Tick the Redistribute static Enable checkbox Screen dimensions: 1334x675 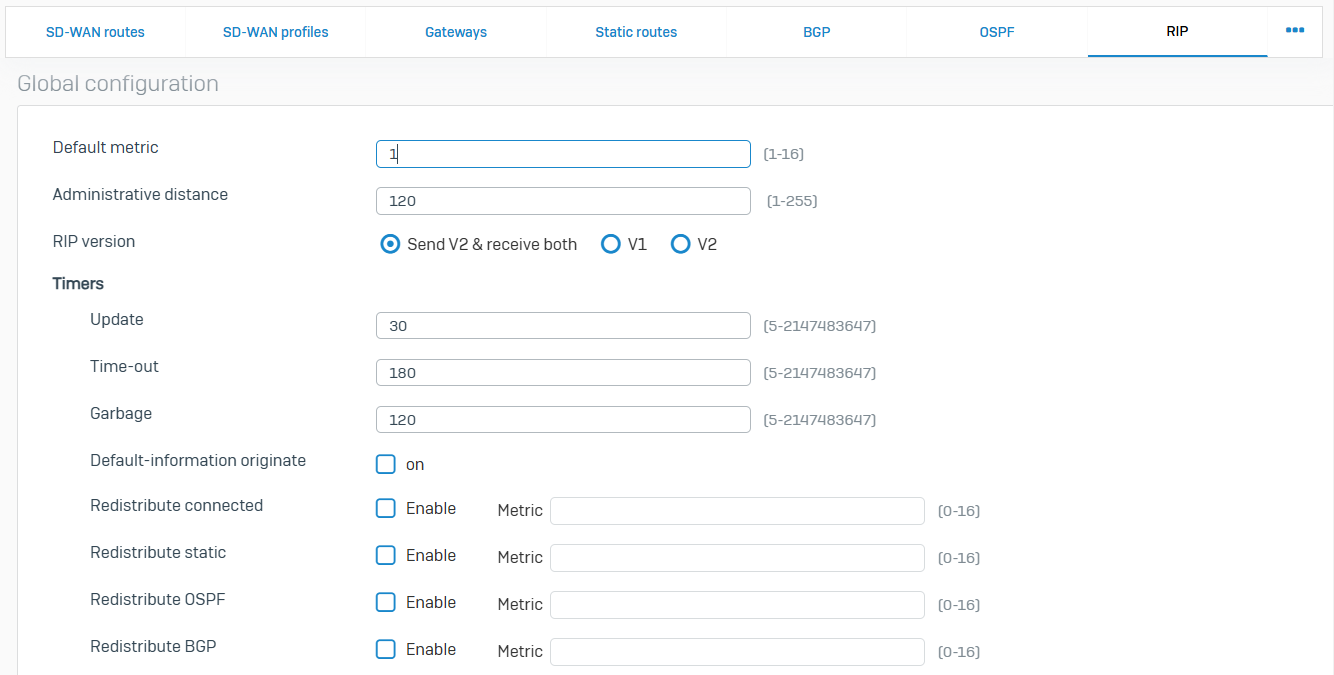pyautogui.click(x=386, y=555)
